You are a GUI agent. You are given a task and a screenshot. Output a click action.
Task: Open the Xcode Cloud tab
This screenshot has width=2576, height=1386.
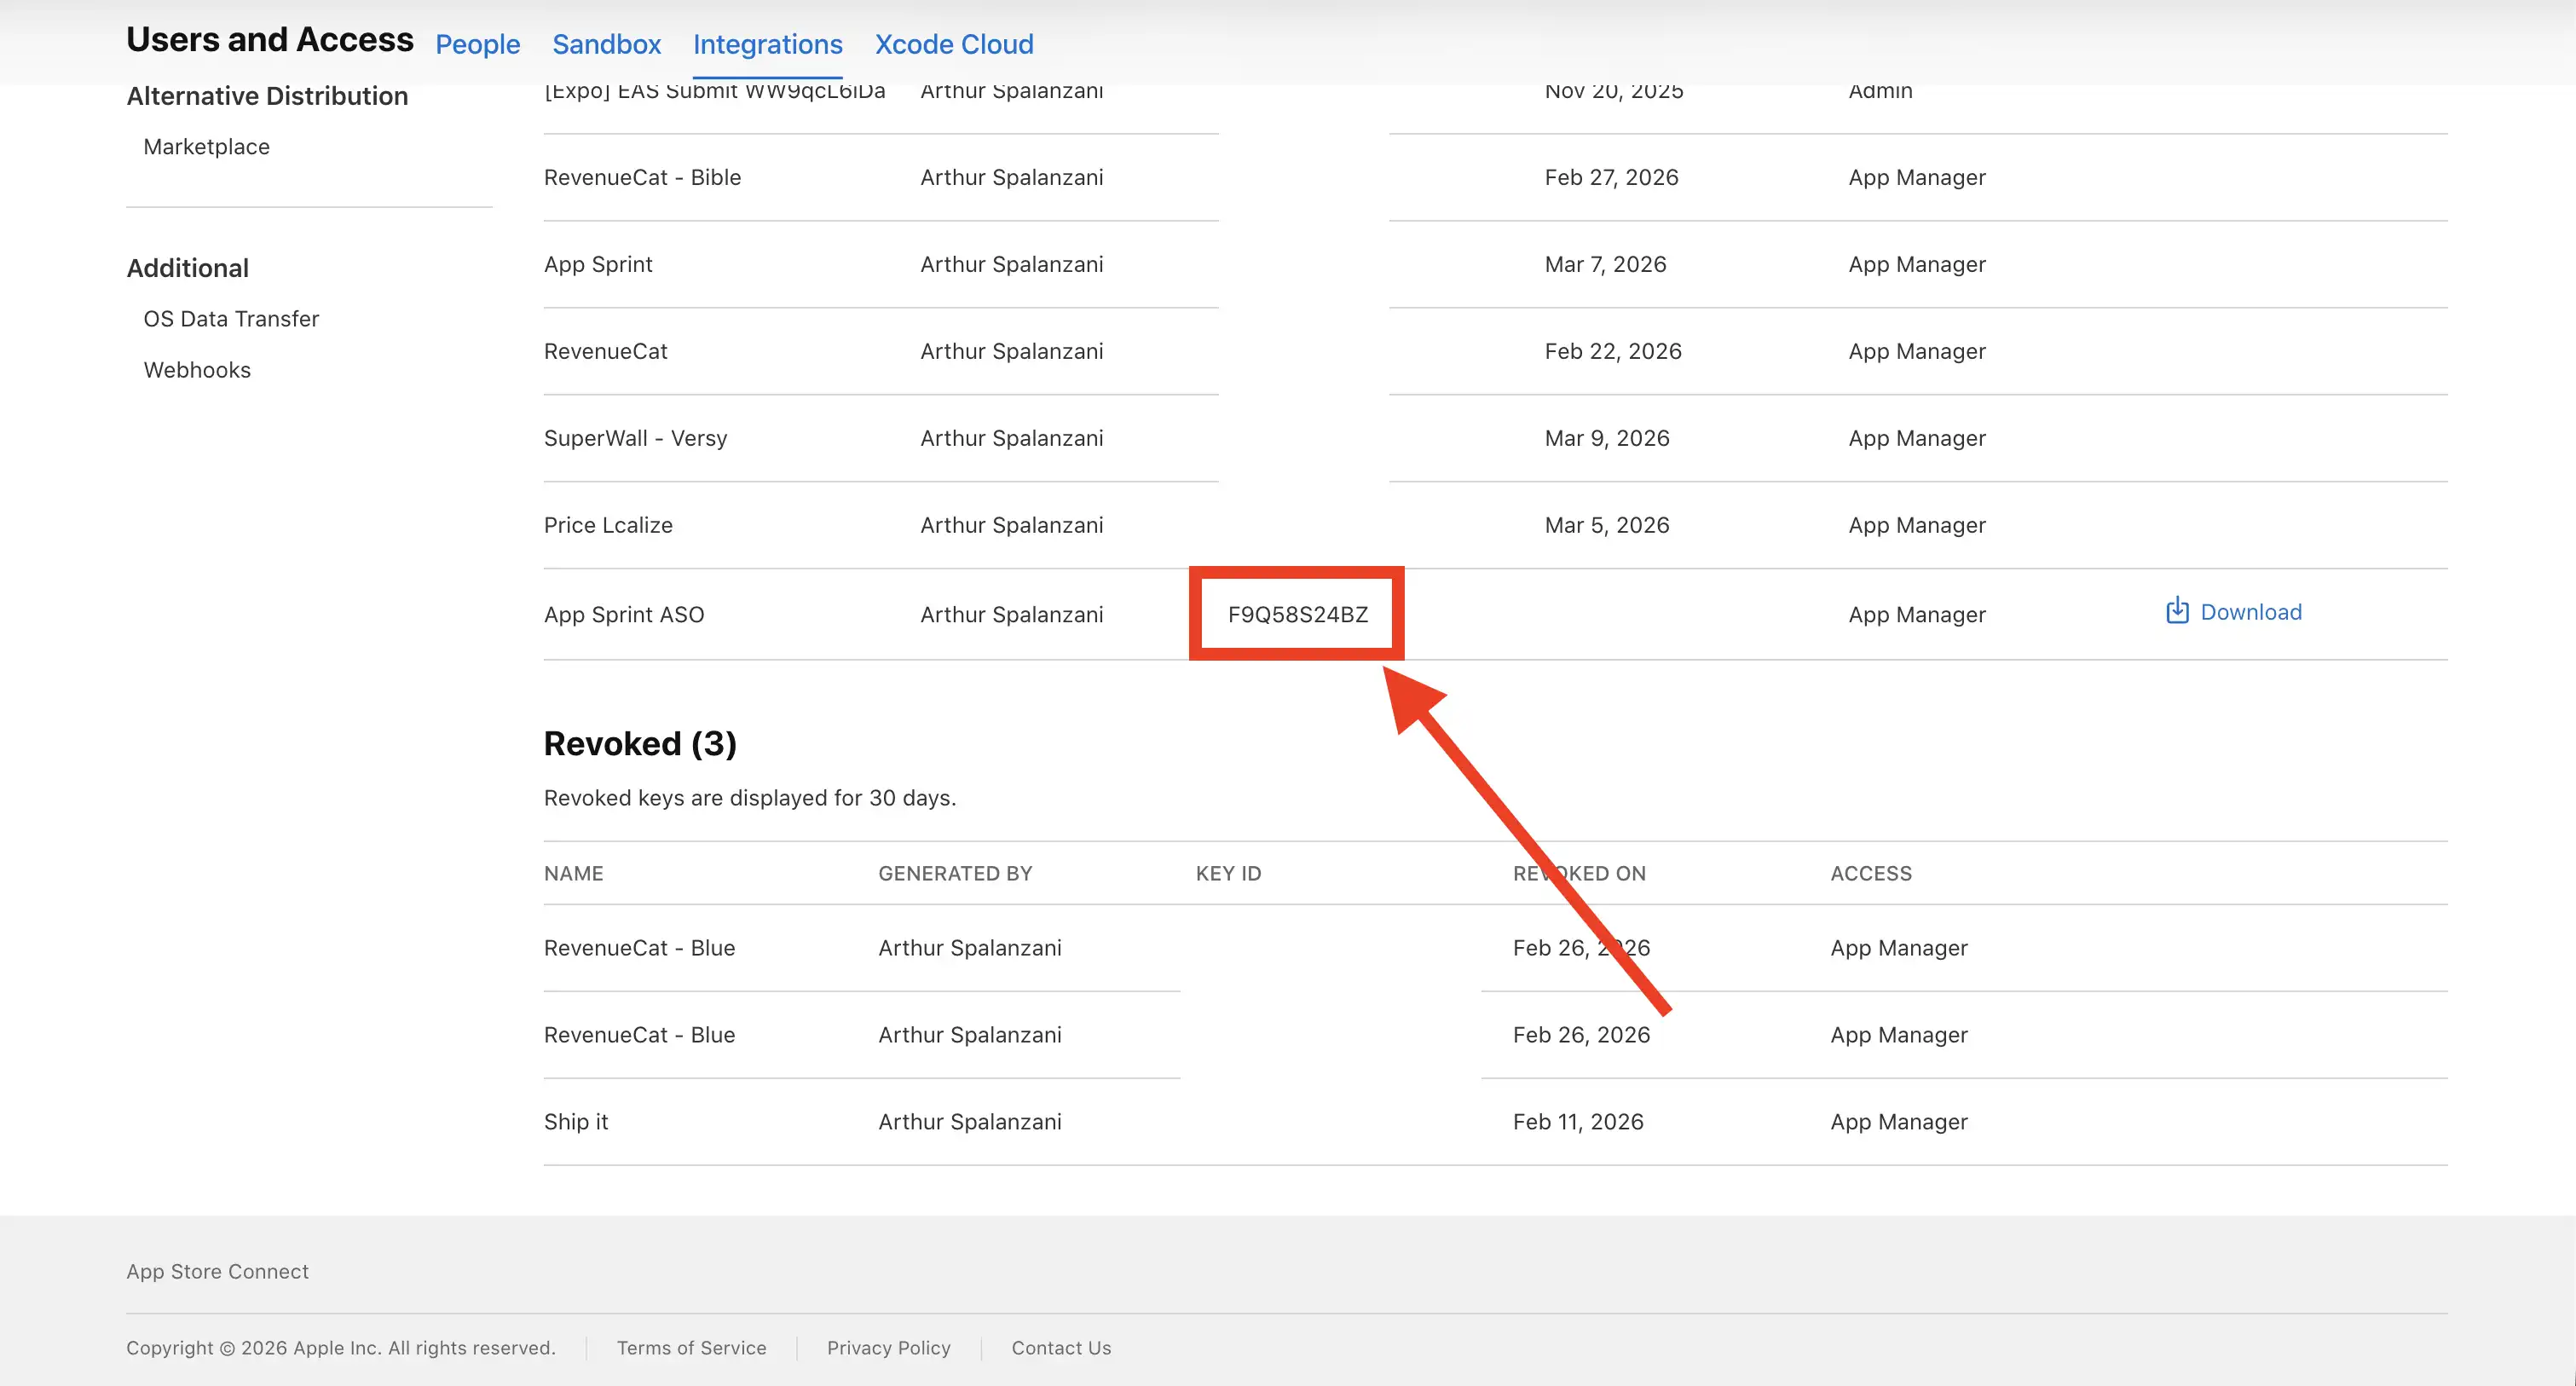954,44
